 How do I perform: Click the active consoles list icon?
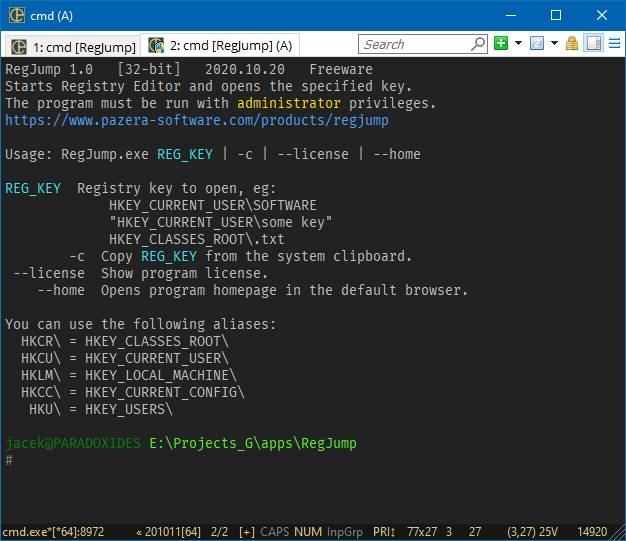[537, 44]
